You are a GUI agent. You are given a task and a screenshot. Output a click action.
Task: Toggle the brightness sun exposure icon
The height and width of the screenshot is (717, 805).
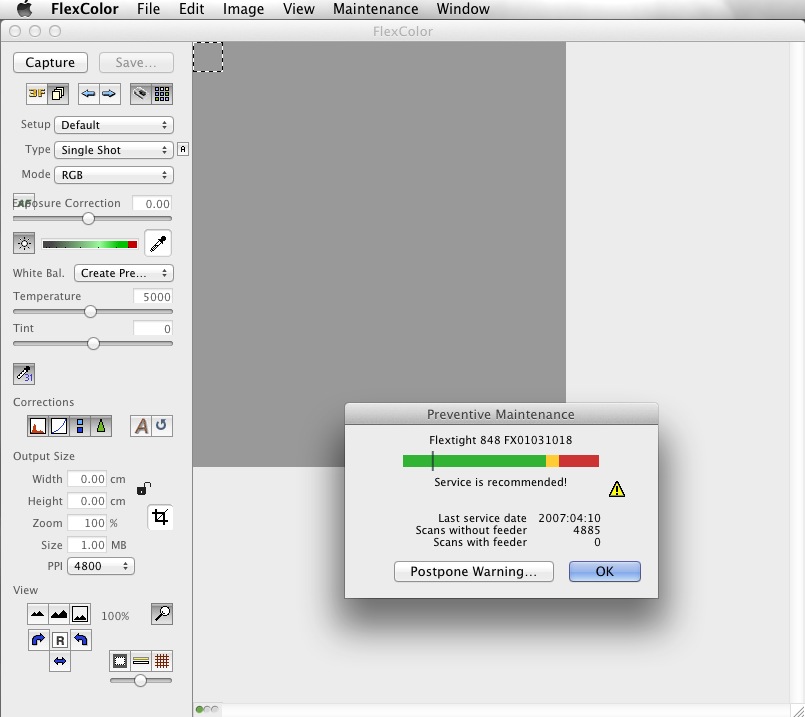pyautogui.click(x=24, y=243)
